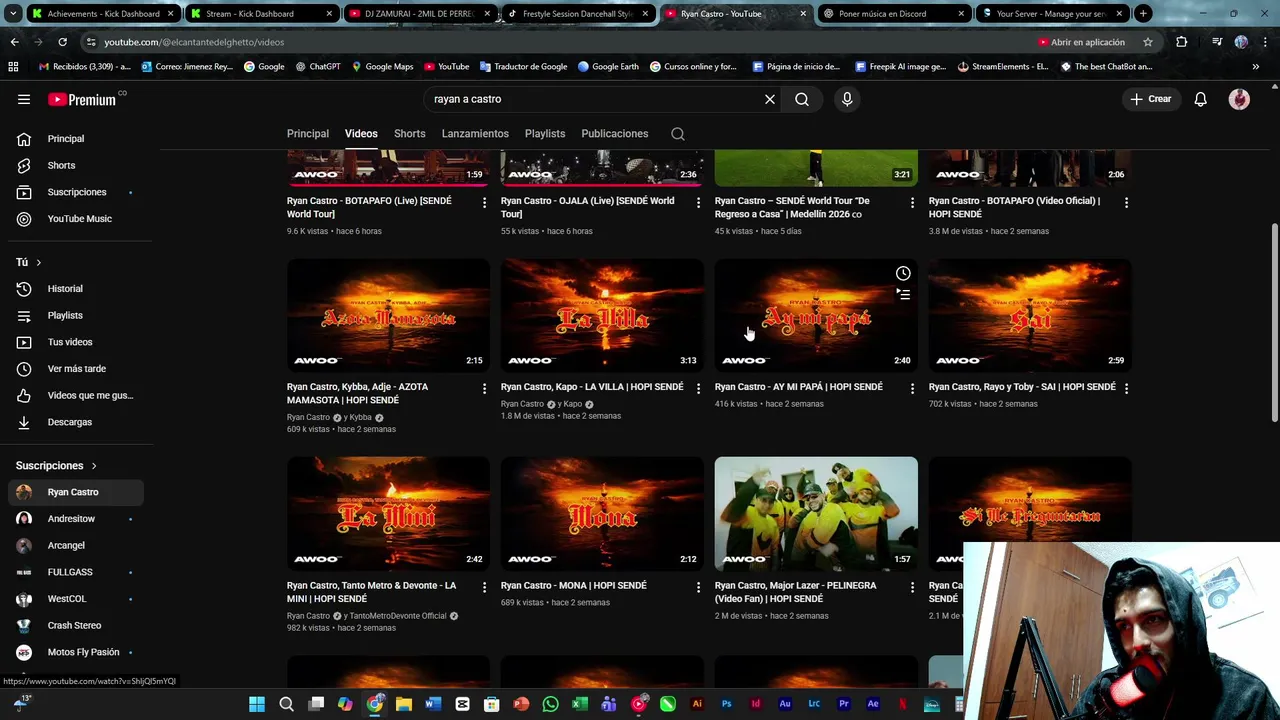Open options for BOTAPAFO (Live) video
The width and height of the screenshot is (1280, 720).
tap(484, 202)
